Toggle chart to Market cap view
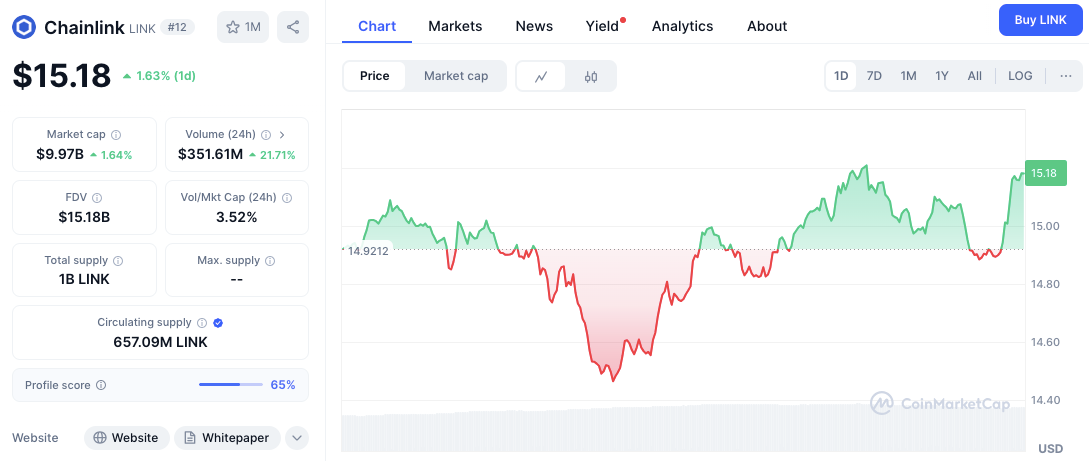This screenshot has height=461, width=1089. [x=456, y=76]
